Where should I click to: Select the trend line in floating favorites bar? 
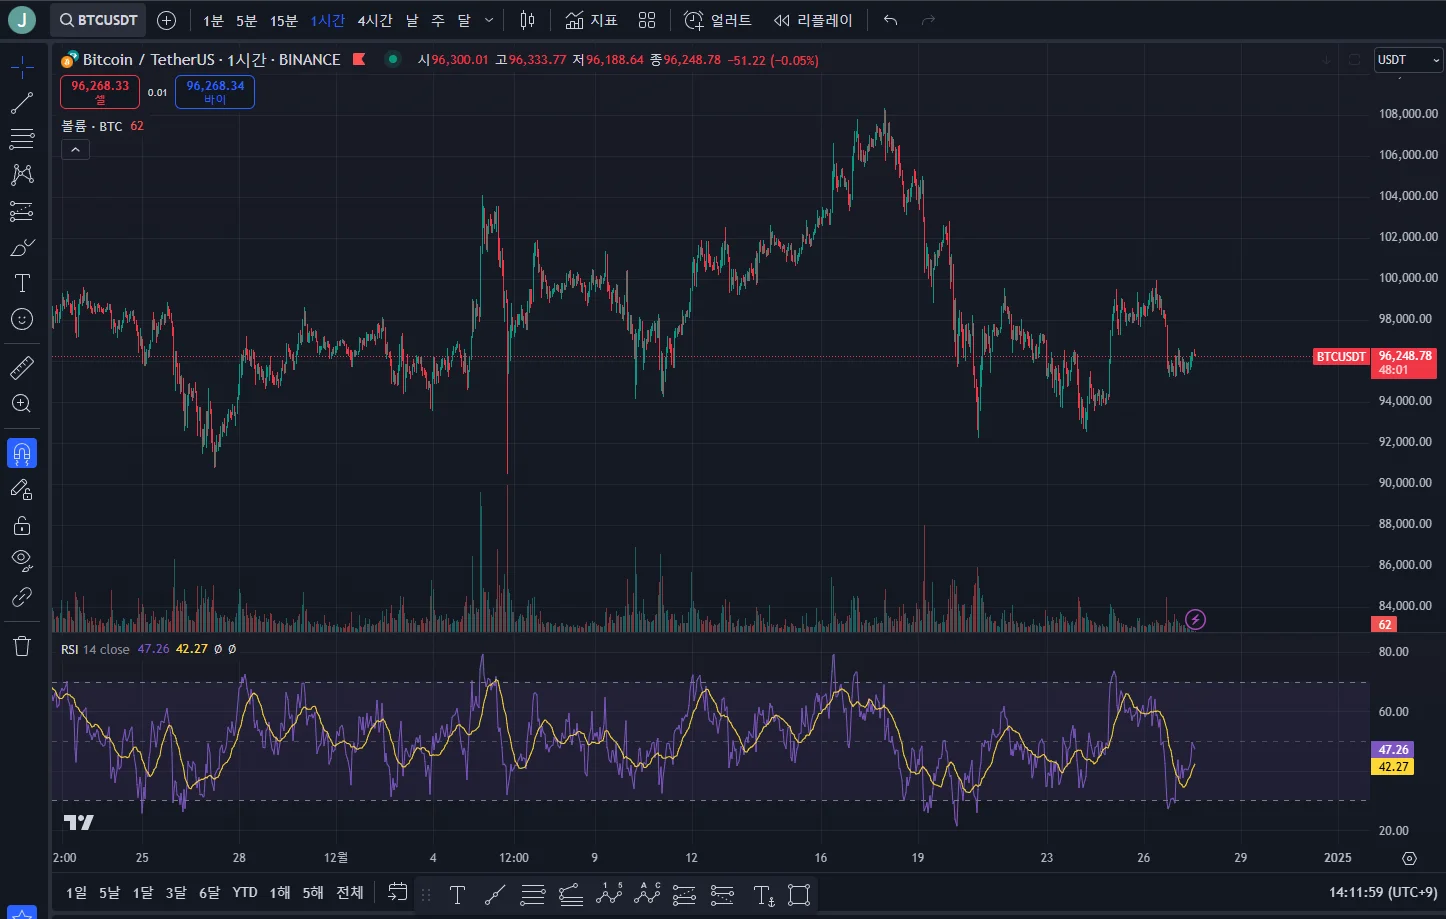pos(495,895)
